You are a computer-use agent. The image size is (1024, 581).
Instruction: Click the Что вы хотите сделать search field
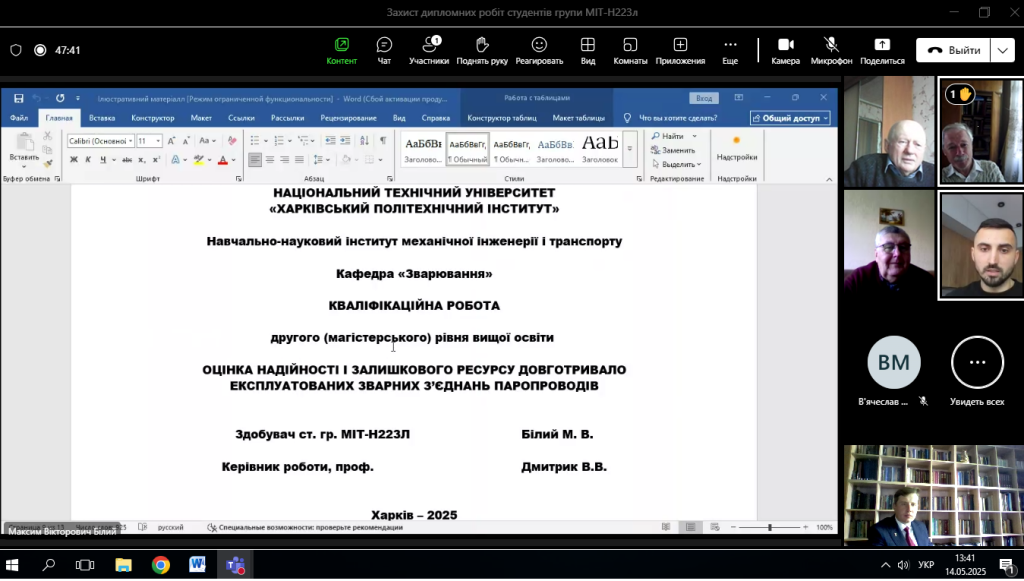click(x=678, y=118)
